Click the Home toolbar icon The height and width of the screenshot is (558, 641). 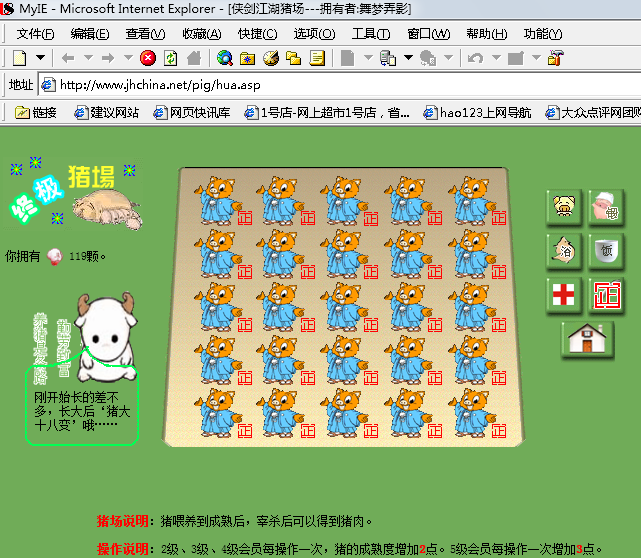coord(194,58)
